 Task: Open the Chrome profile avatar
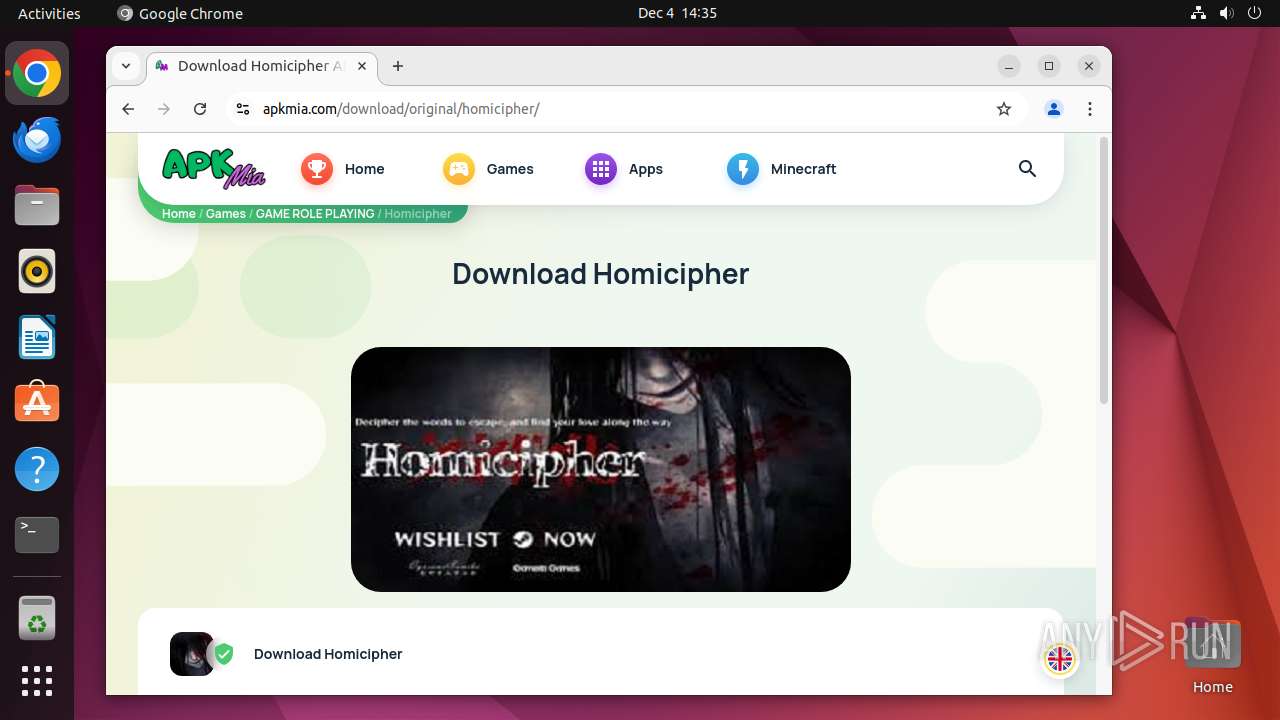click(1054, 109)
